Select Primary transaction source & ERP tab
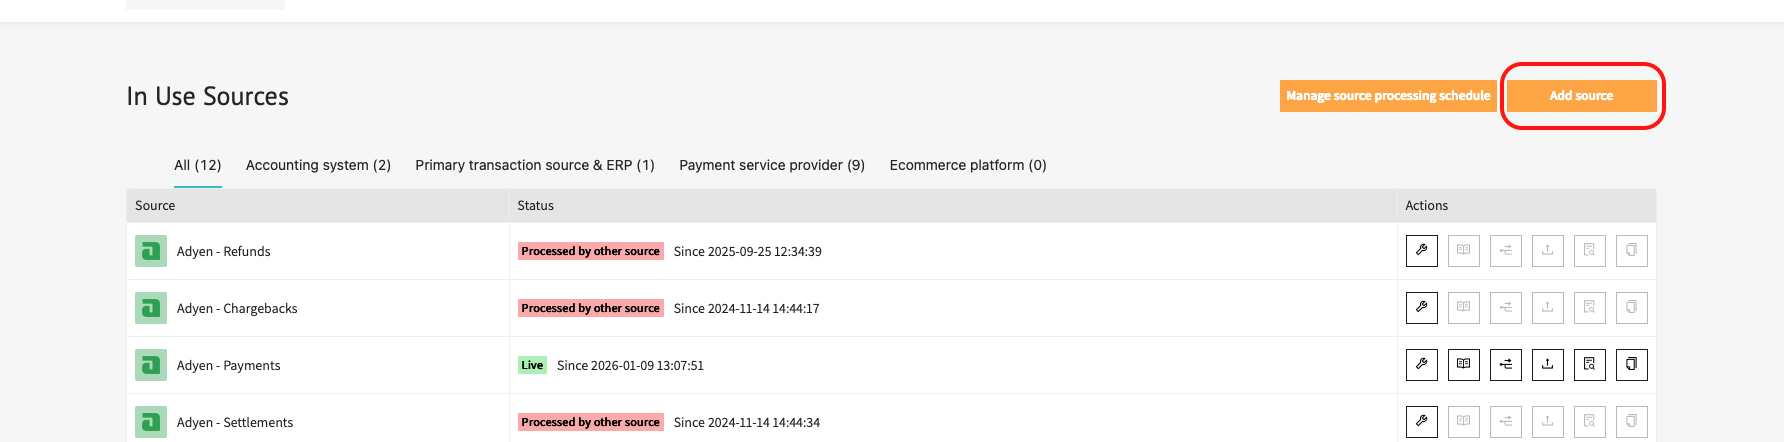1784x442 pixels. (535, 165)
